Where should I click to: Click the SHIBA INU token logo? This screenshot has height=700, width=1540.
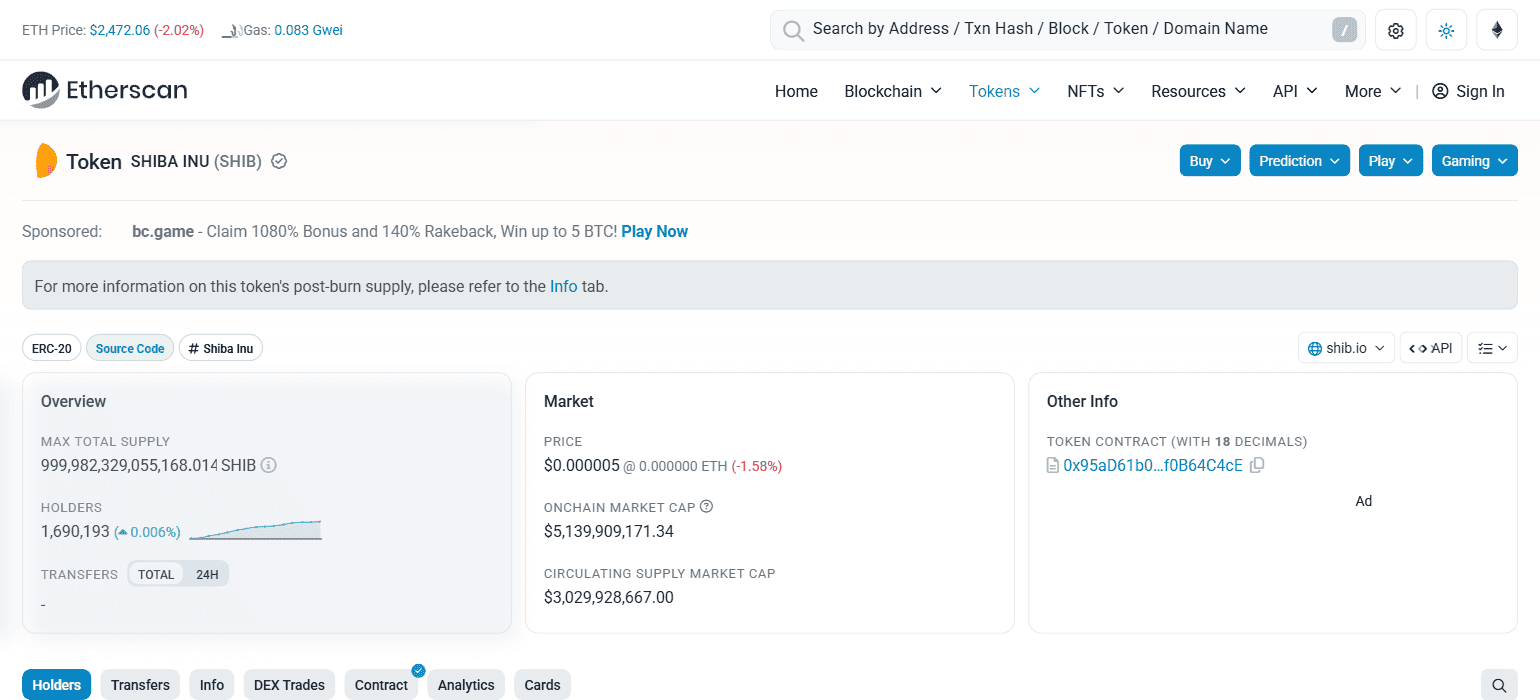46,161
